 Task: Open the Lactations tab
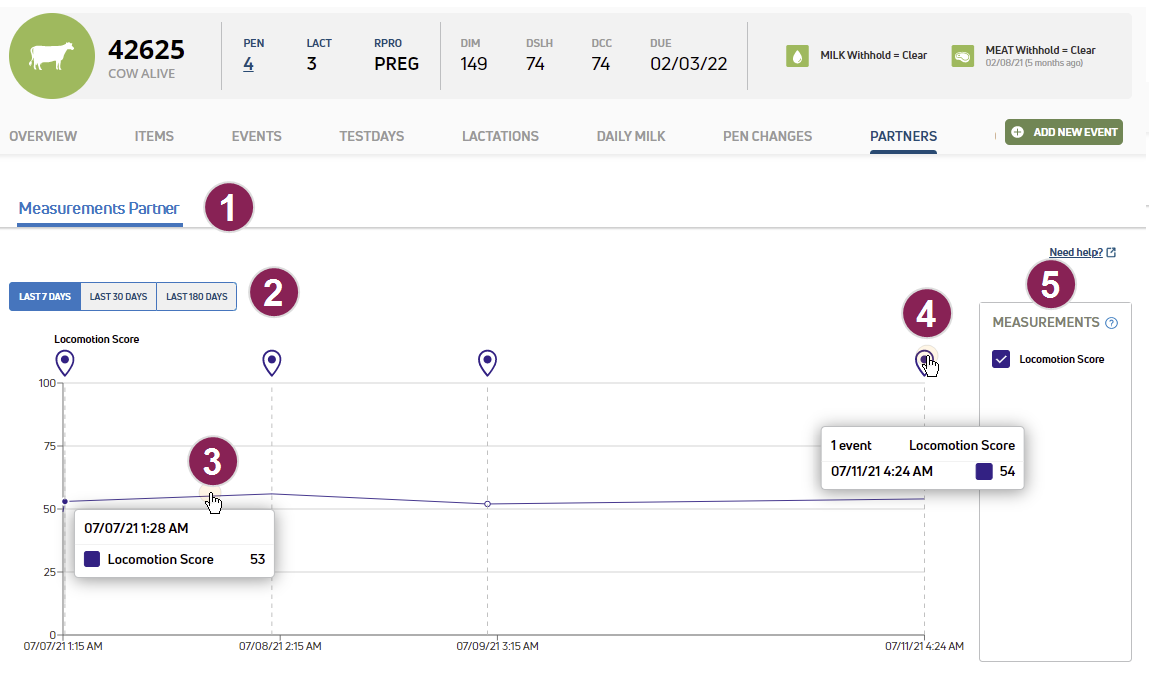tap(500, 136)
